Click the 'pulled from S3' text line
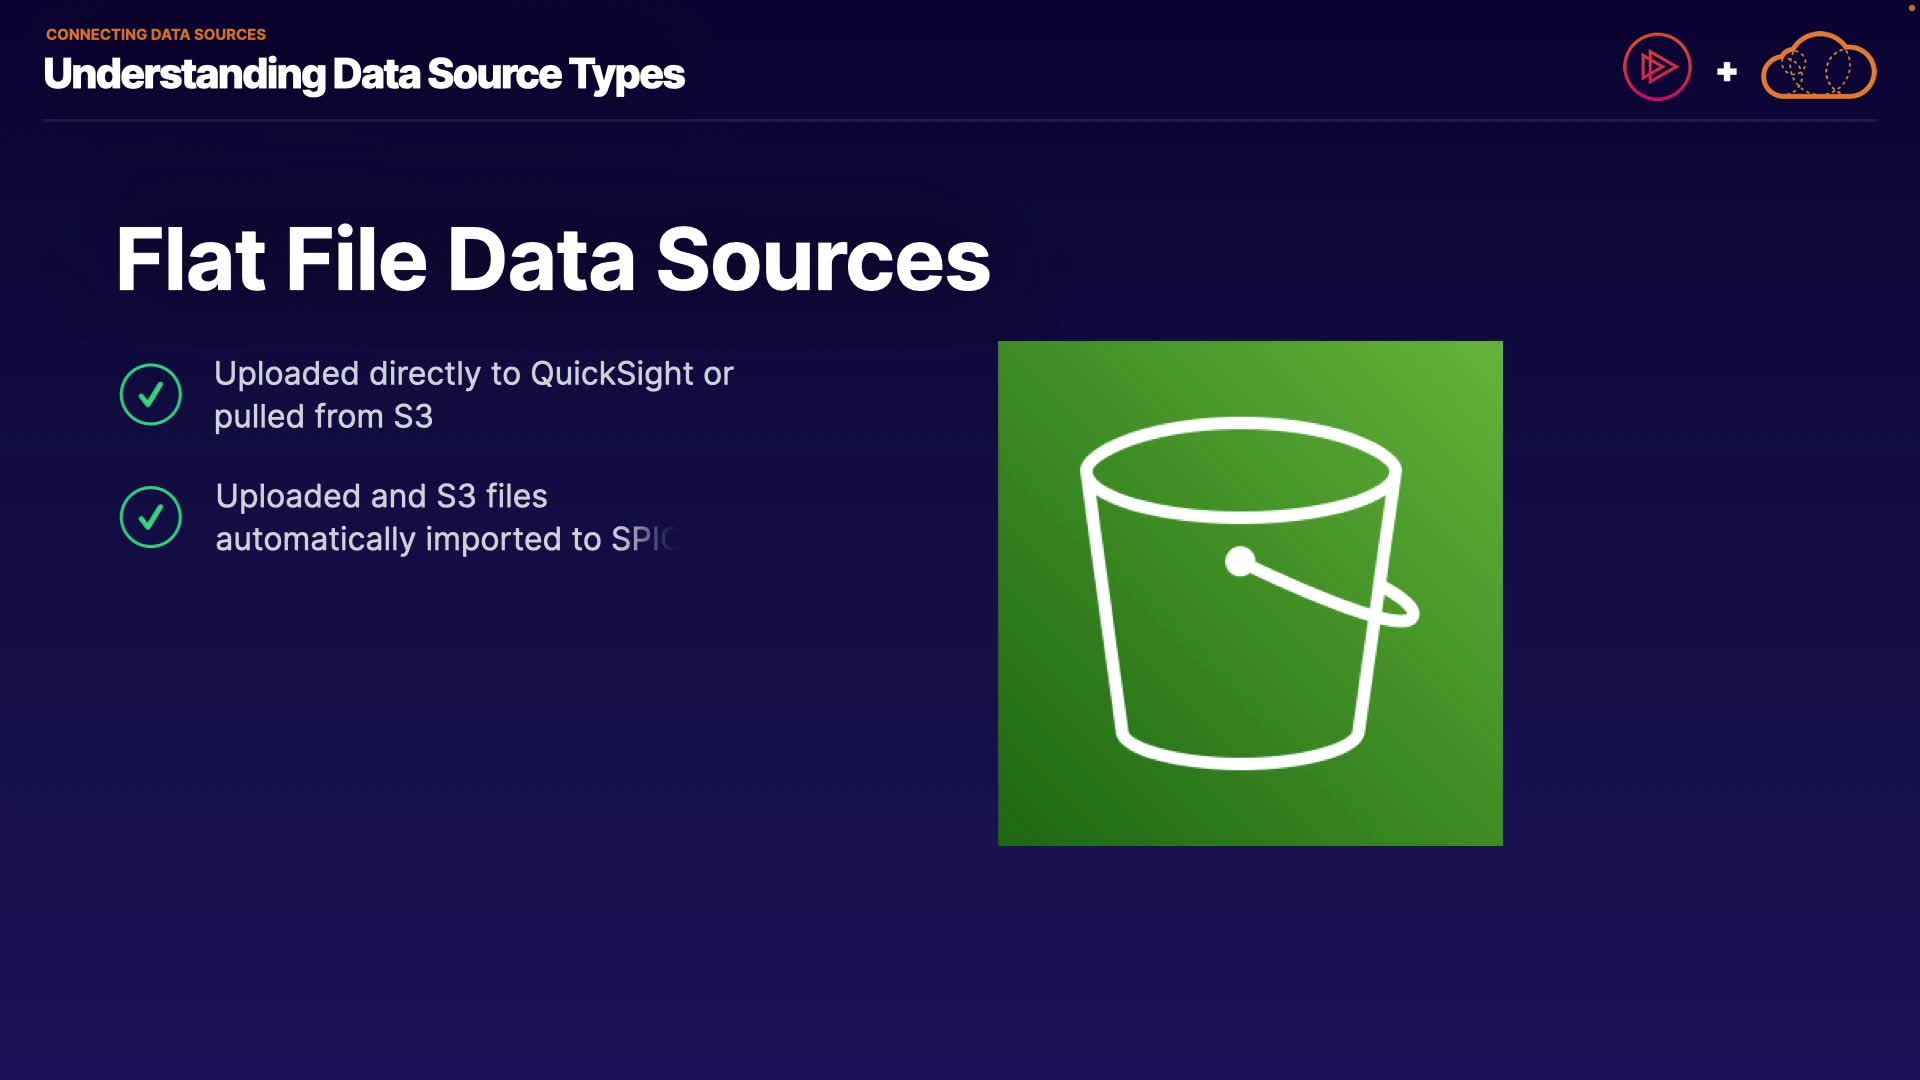This screenshot has height=1080, width=1920. tap(323, 417)
